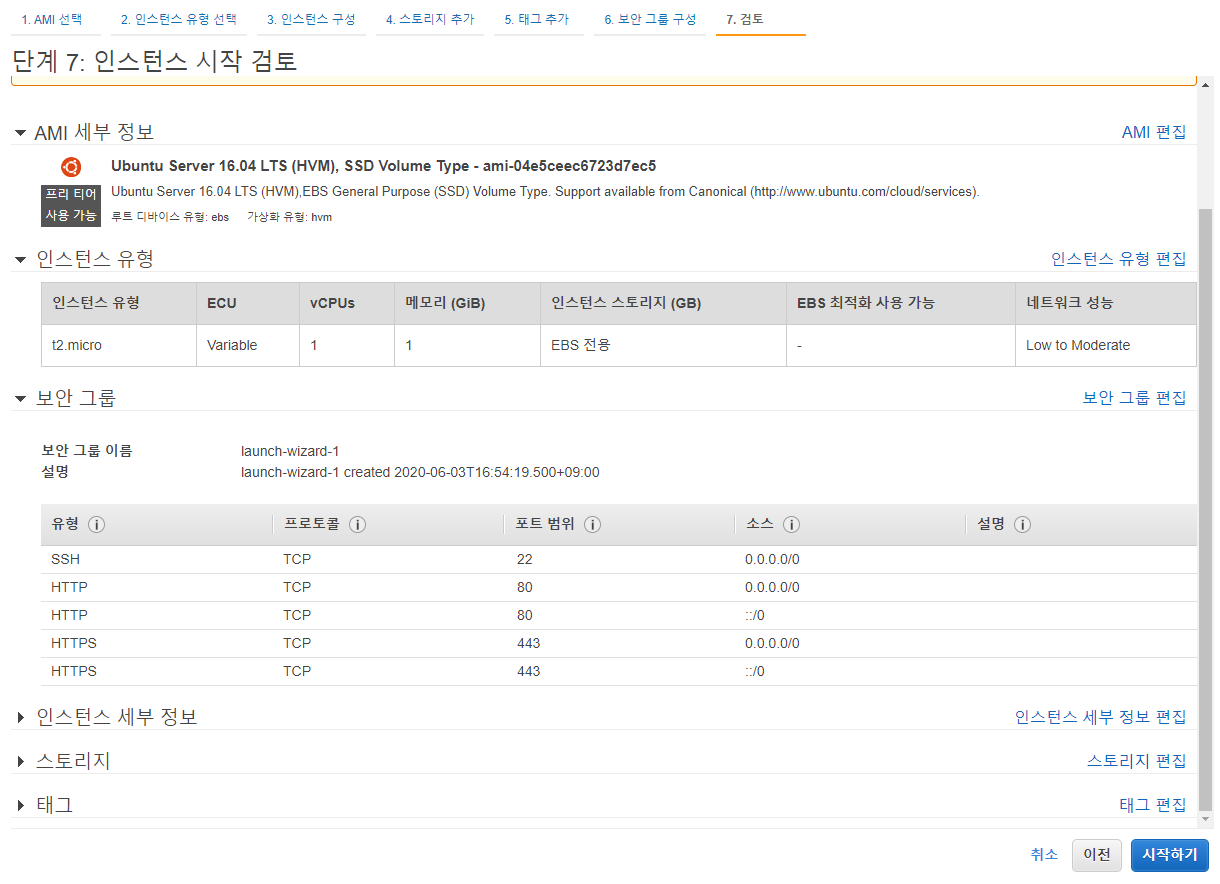The height and width of the screenshot is (884, 1220).
Task: Go to step 5. 태그 추가 tab
Action: tap(537, 20)
